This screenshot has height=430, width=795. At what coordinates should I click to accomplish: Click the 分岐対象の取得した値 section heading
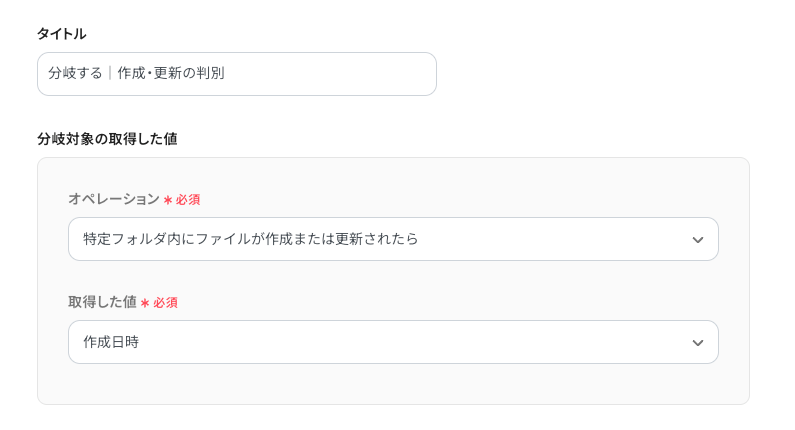107,139
